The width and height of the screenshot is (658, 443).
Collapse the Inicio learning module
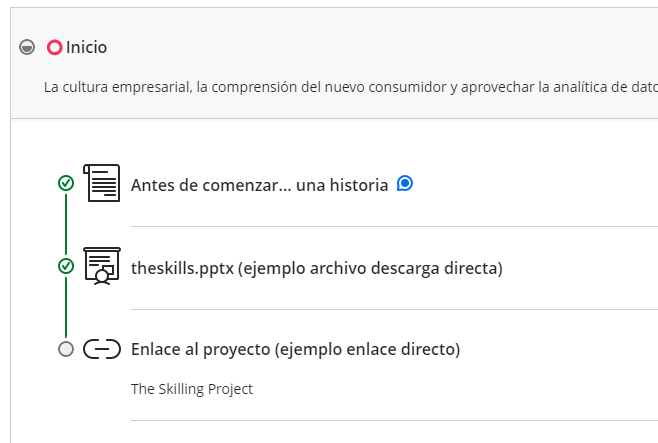pos(27,47)
